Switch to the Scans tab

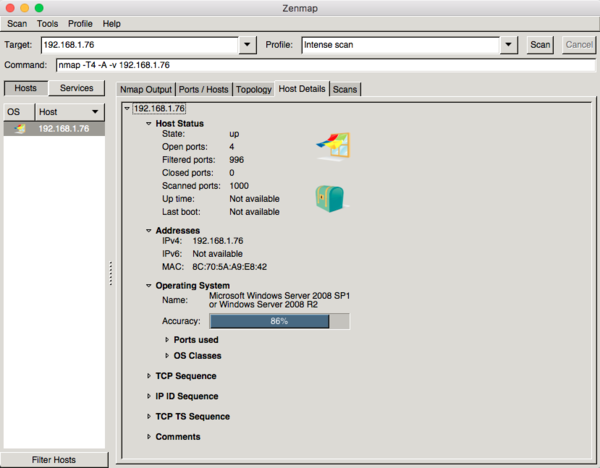345,90
